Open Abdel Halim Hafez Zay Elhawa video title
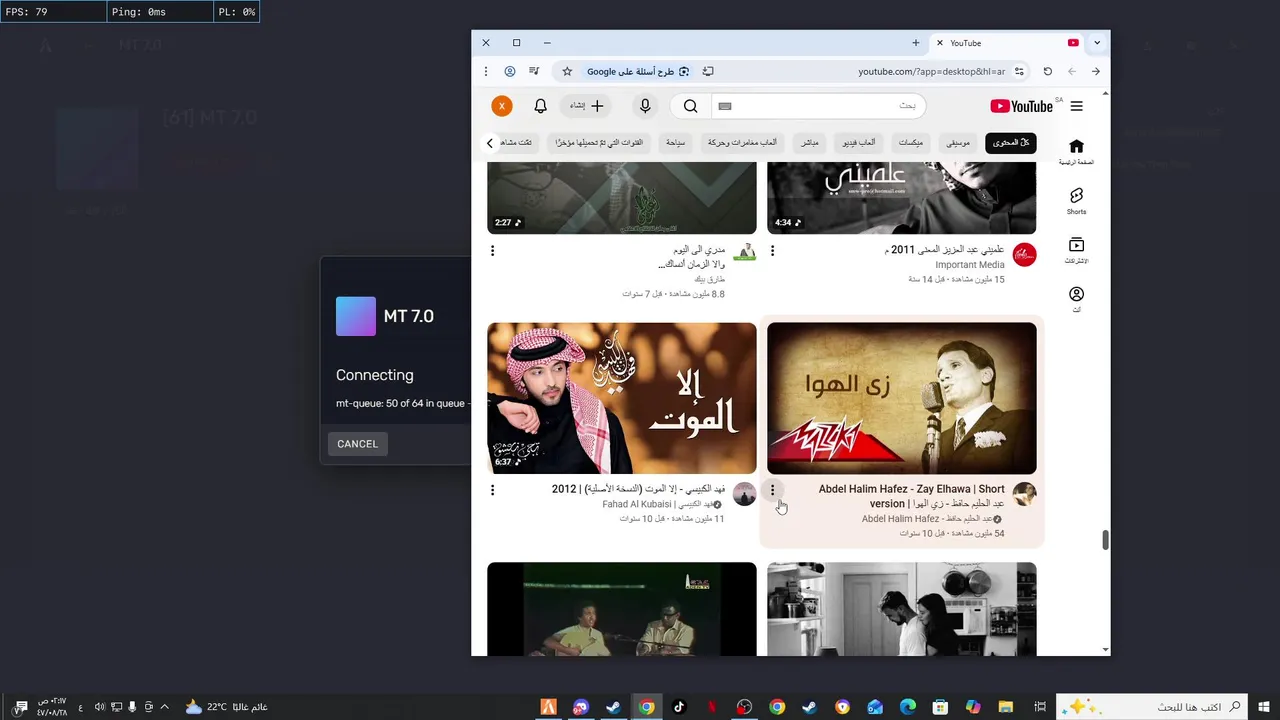Image resolution: width=1280 pixels, height=720 pixels. click(911, 496)
